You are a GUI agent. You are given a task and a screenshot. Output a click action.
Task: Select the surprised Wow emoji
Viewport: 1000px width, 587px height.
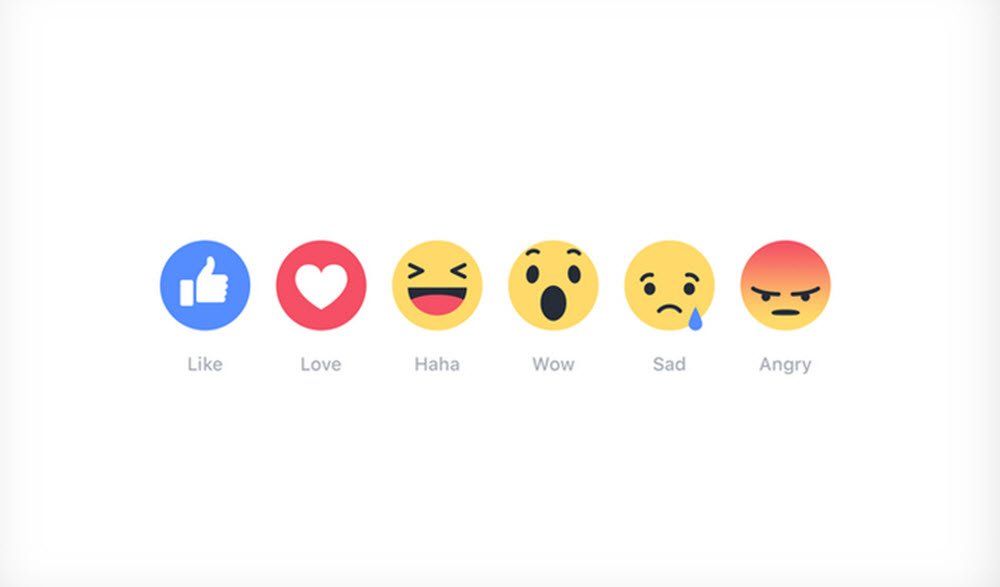(553, 285)
